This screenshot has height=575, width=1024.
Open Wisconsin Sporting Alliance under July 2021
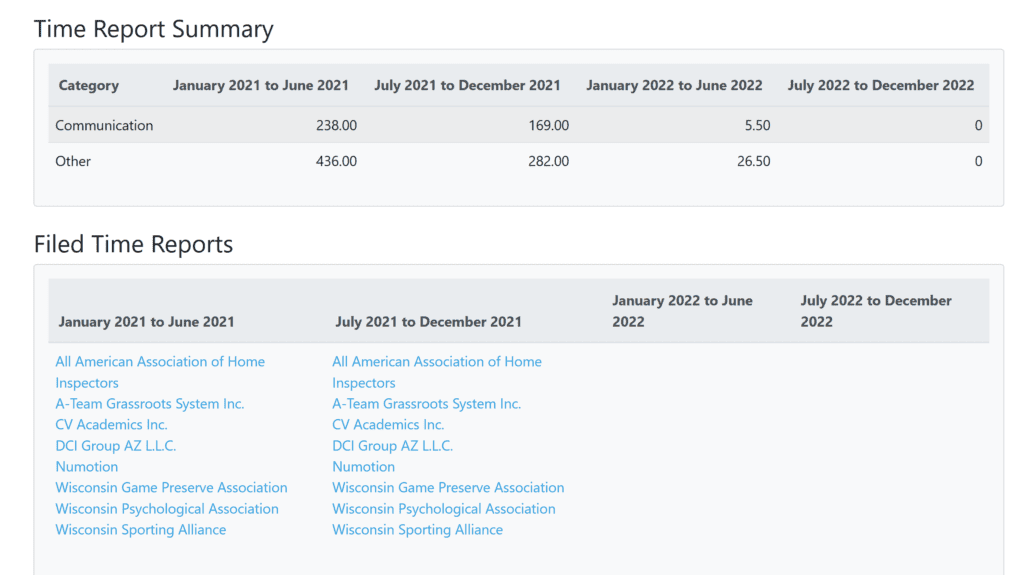click(417, 529)
